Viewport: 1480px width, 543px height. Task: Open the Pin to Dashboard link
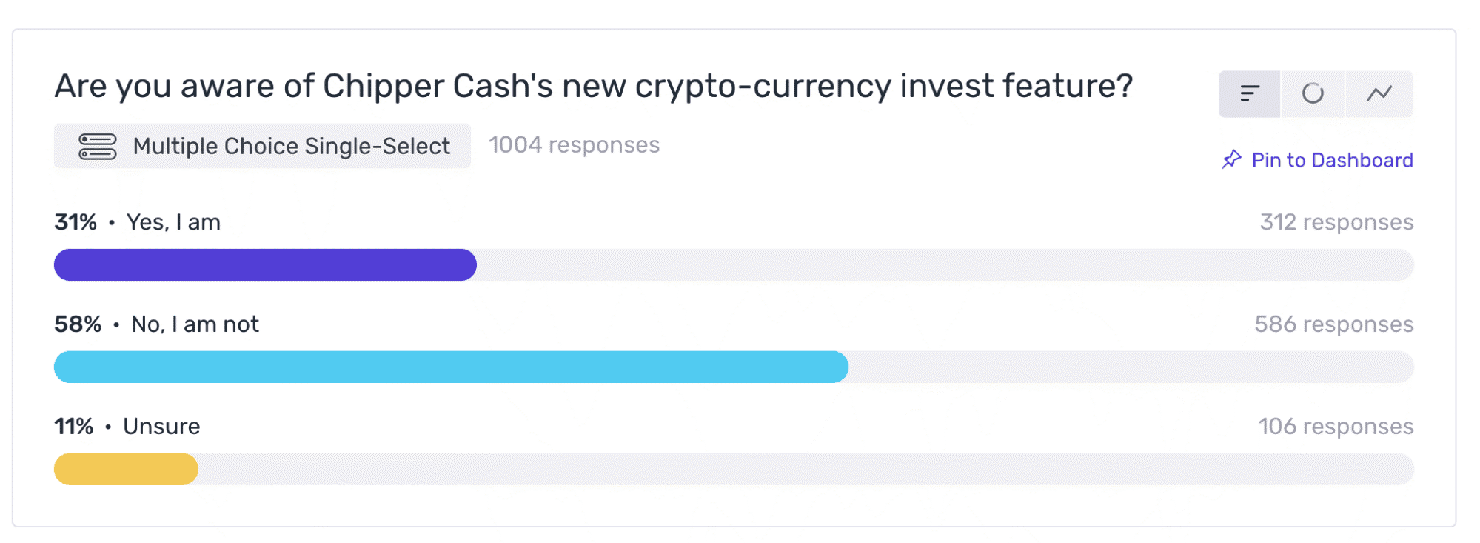[x=1318, y=160]
